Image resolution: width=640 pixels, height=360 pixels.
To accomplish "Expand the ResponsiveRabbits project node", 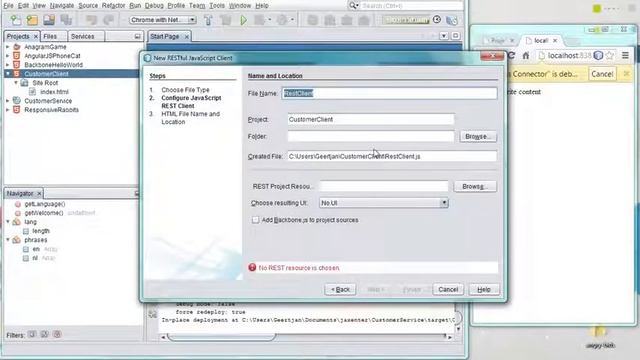I will click(x=7, y=110).
